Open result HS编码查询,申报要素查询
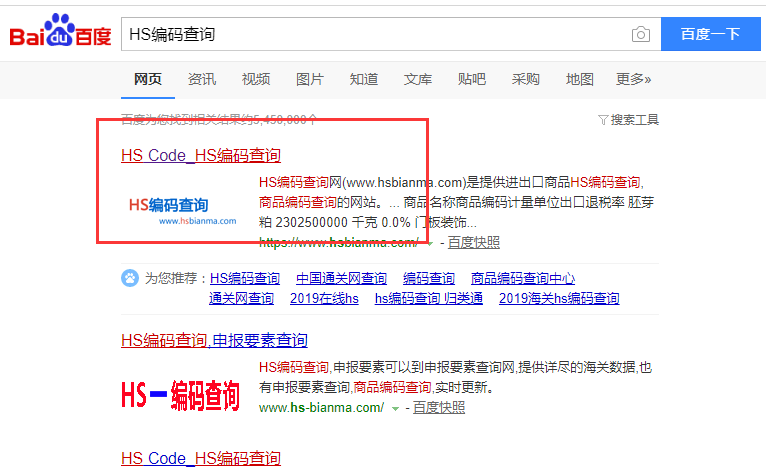The image size is (766, 471). 214,340
